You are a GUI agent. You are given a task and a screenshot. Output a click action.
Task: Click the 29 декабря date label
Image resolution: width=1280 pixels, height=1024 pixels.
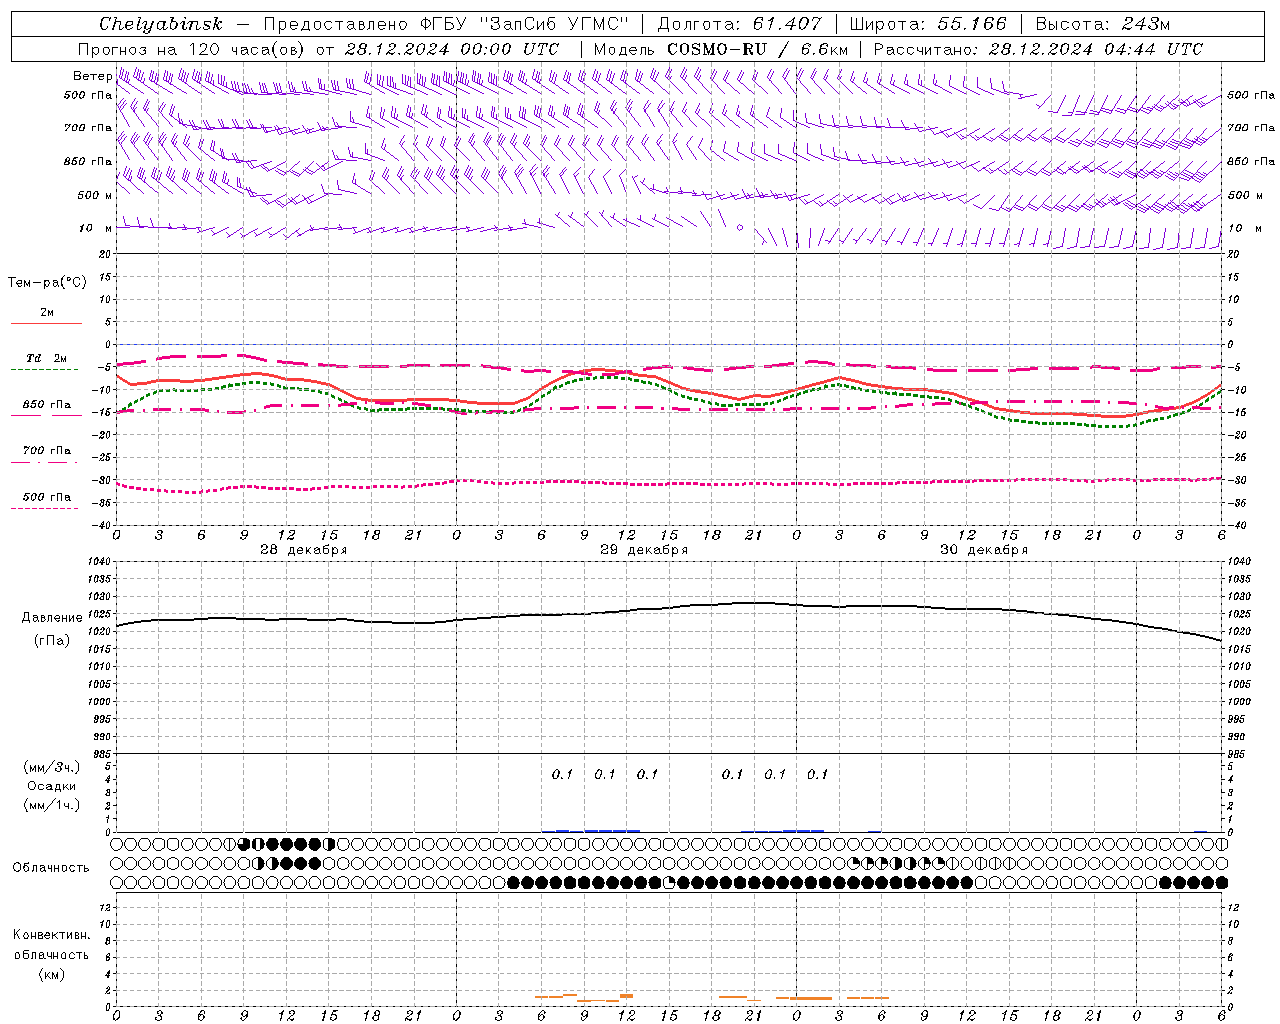pos(644,550)
